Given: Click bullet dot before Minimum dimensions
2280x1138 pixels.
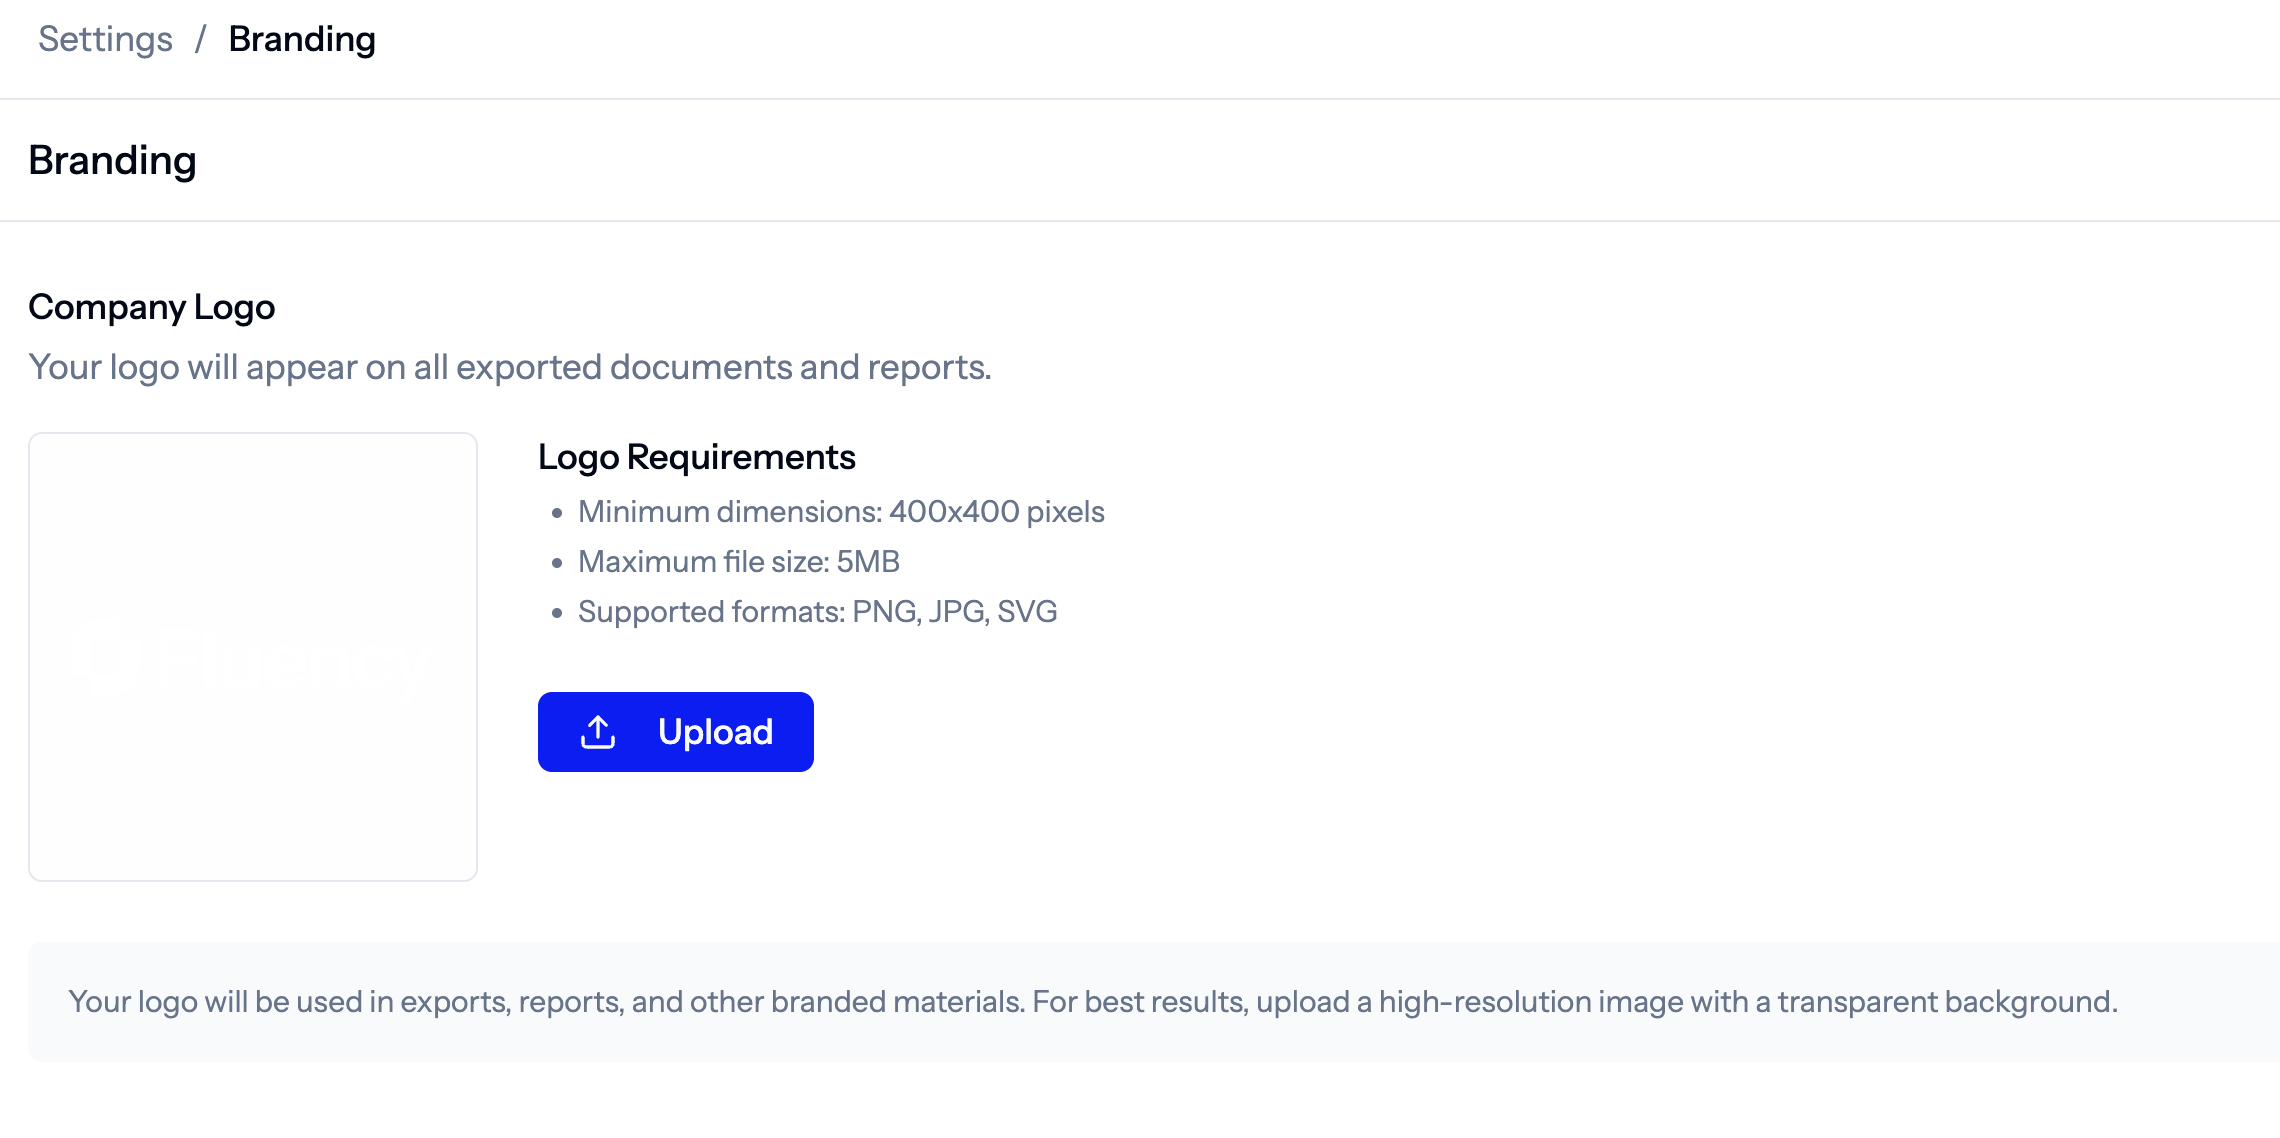Looking at the screenshot, I should (x=557, y=513).
